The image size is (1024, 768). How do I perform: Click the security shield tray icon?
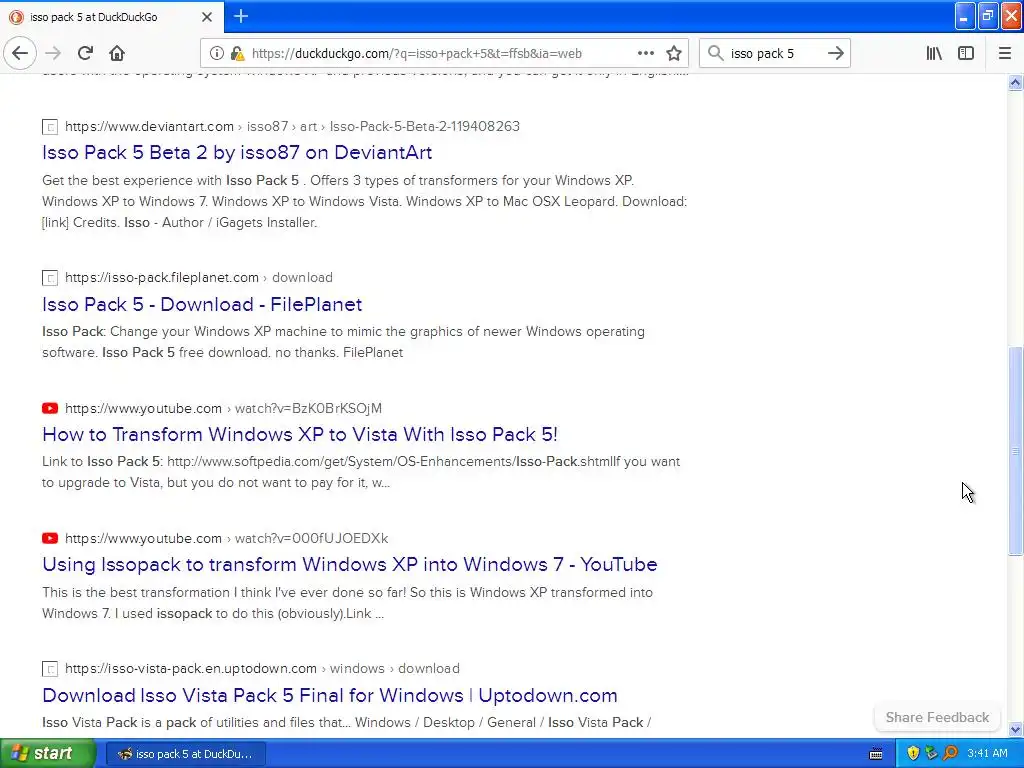913,753
